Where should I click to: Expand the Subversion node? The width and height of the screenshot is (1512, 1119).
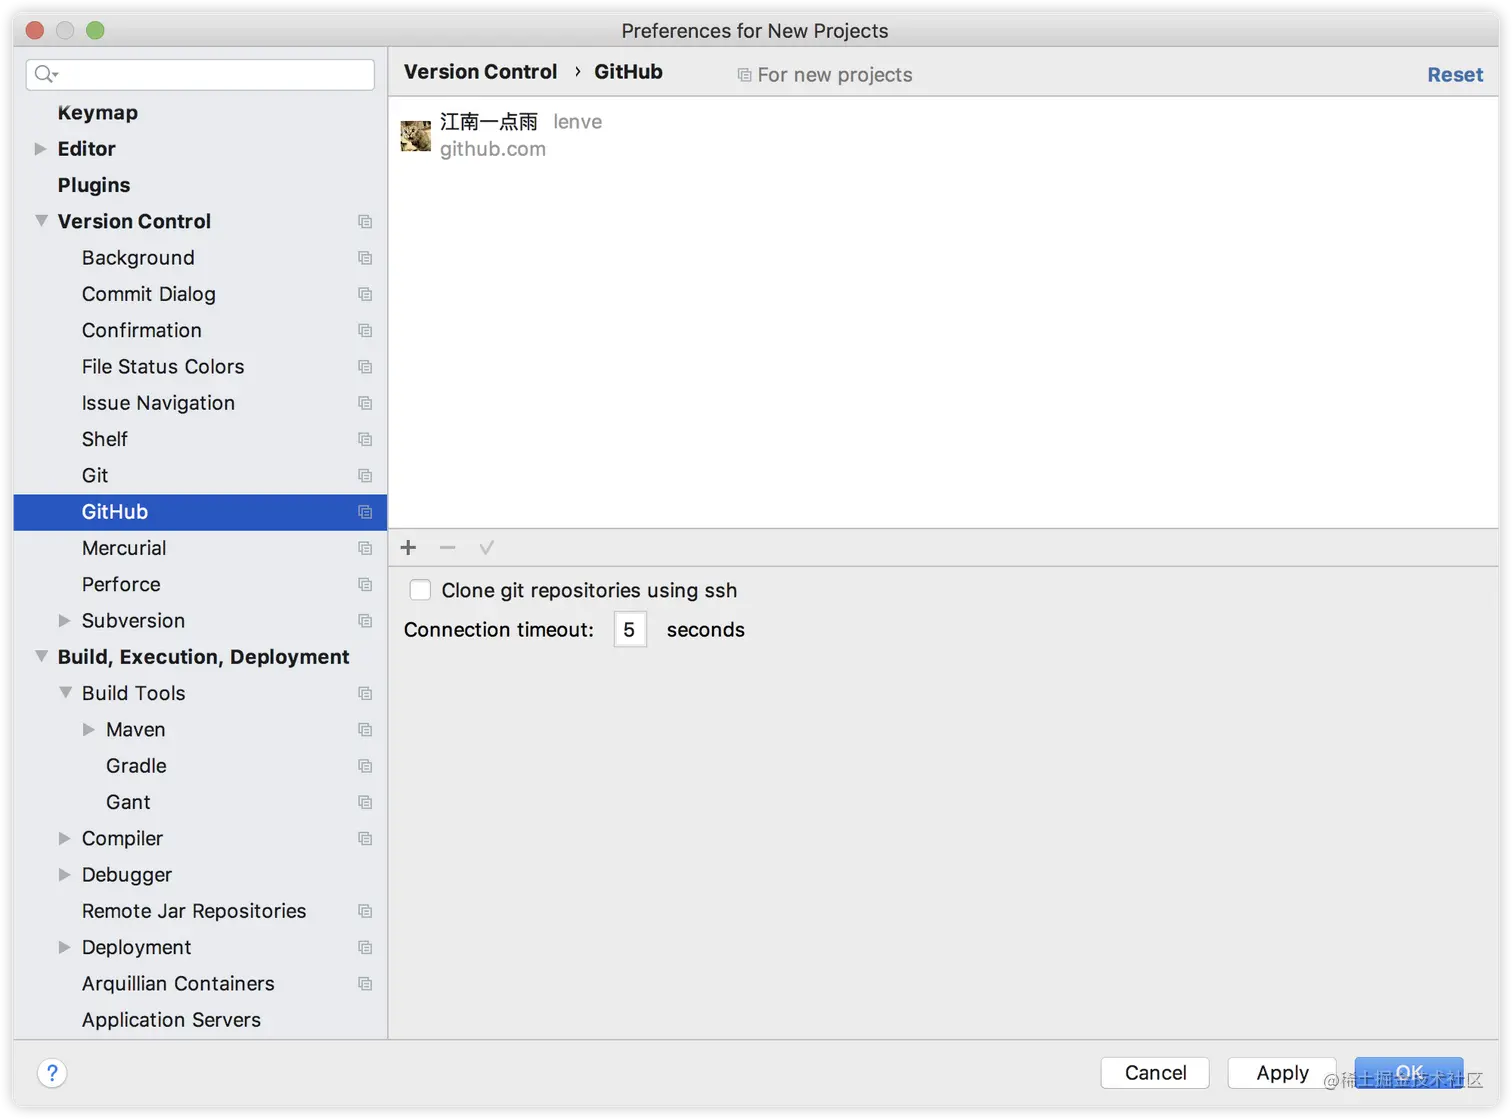pos(64,621)
